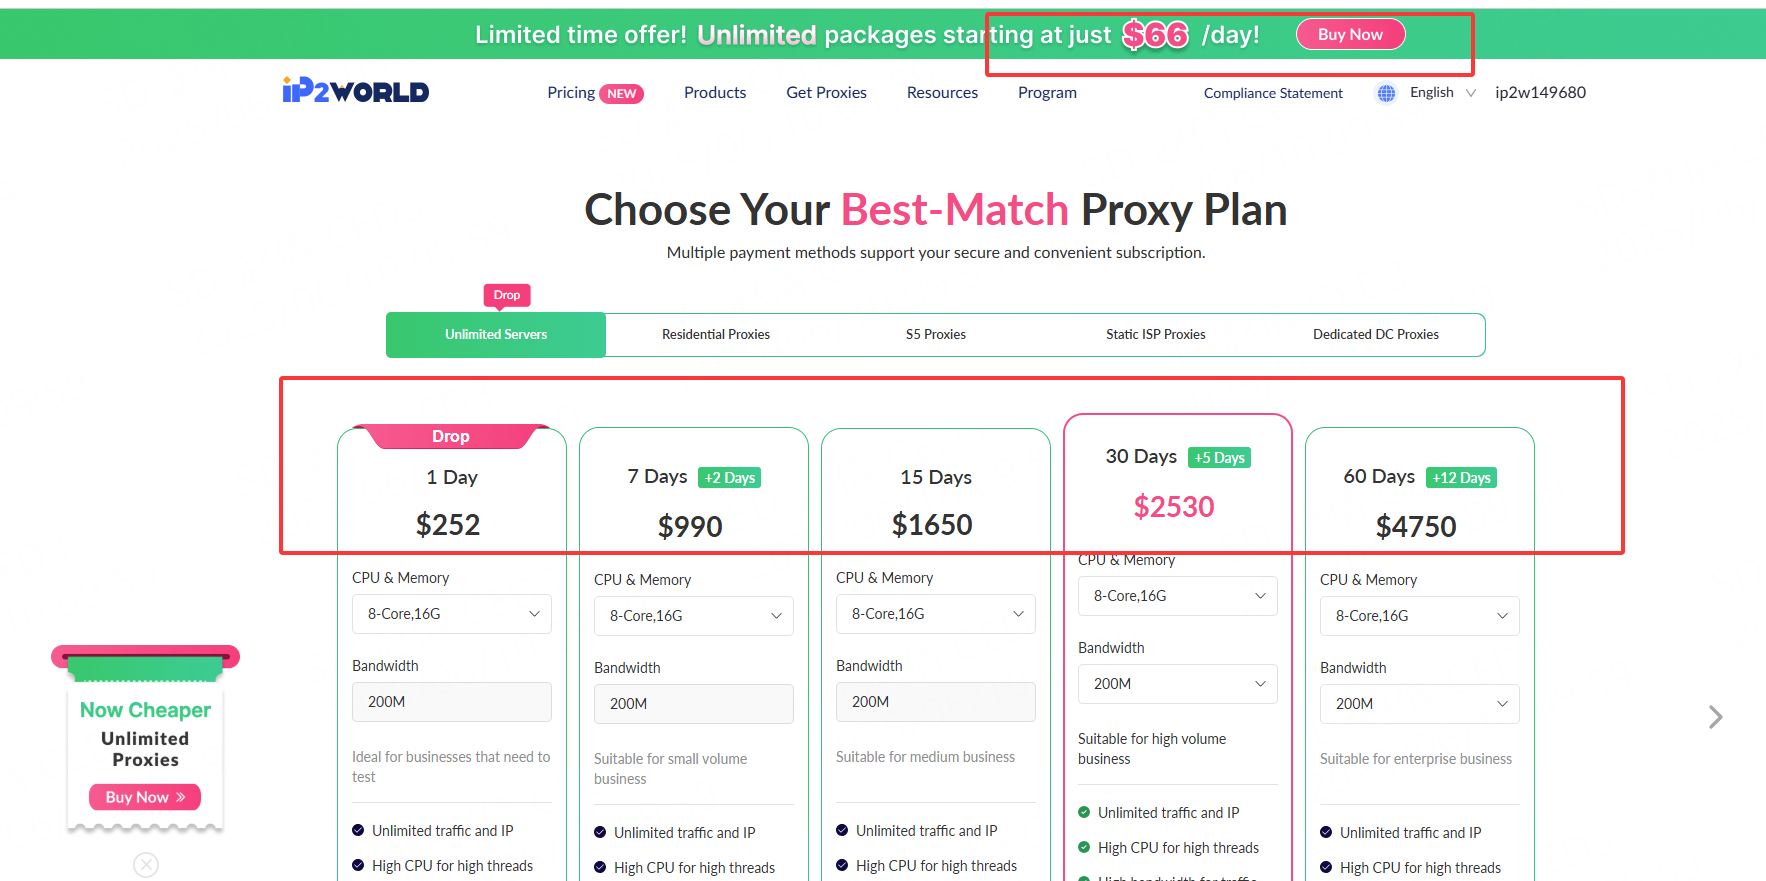Click the right carousel arrow
The height and width of the screenshot is (881, 1766).
pos(1715,717)
